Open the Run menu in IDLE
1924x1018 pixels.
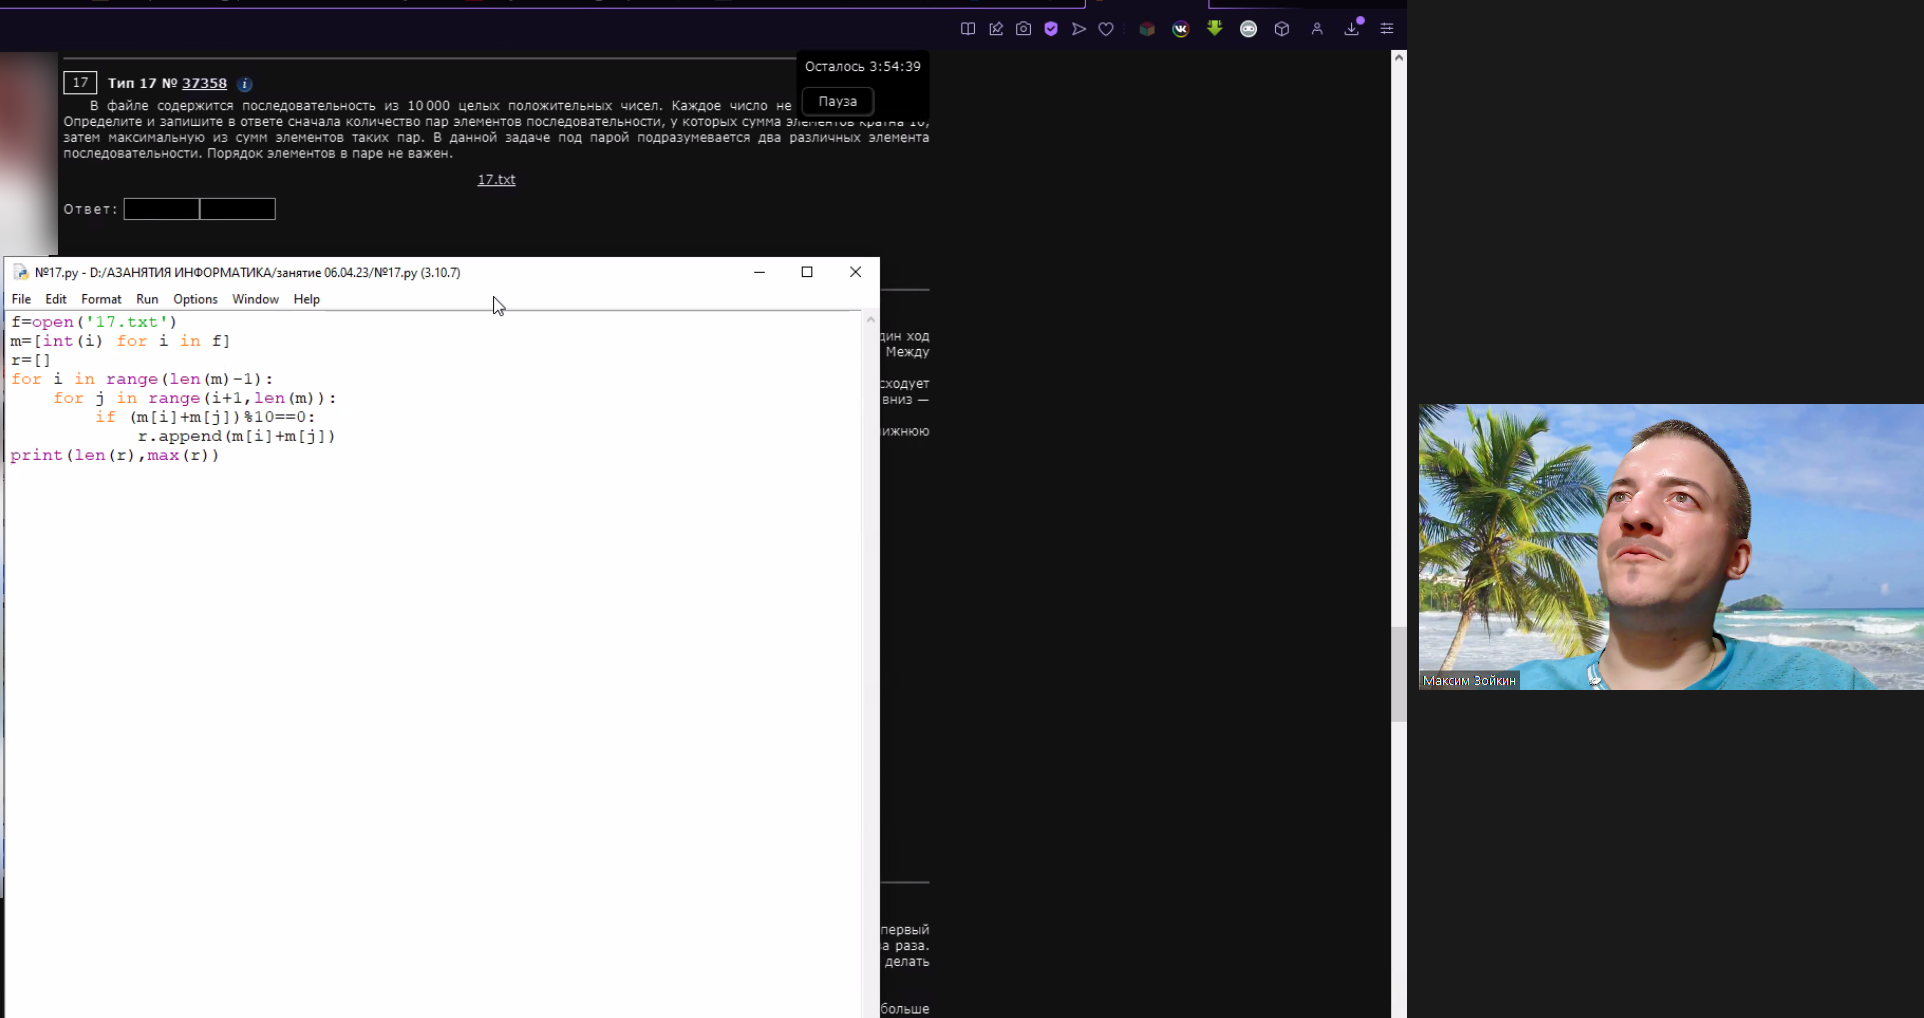(147, 299)
